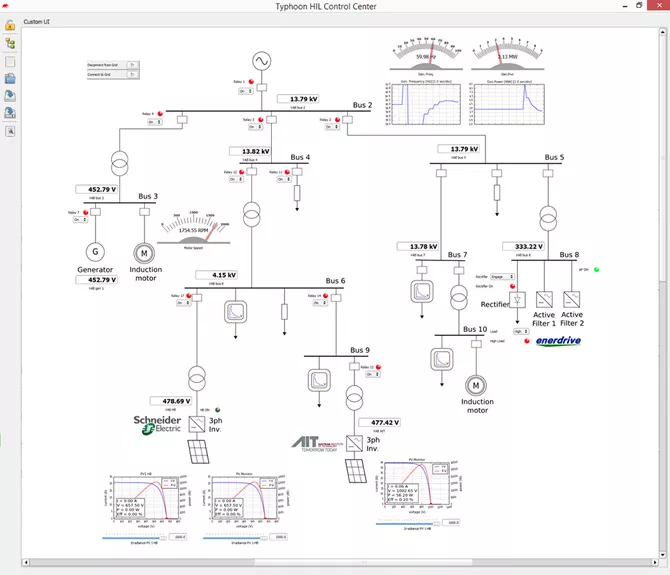Click the 477.42 V AIT inverter voltage display
Screen dimensions: 670x575
(379, 422)
